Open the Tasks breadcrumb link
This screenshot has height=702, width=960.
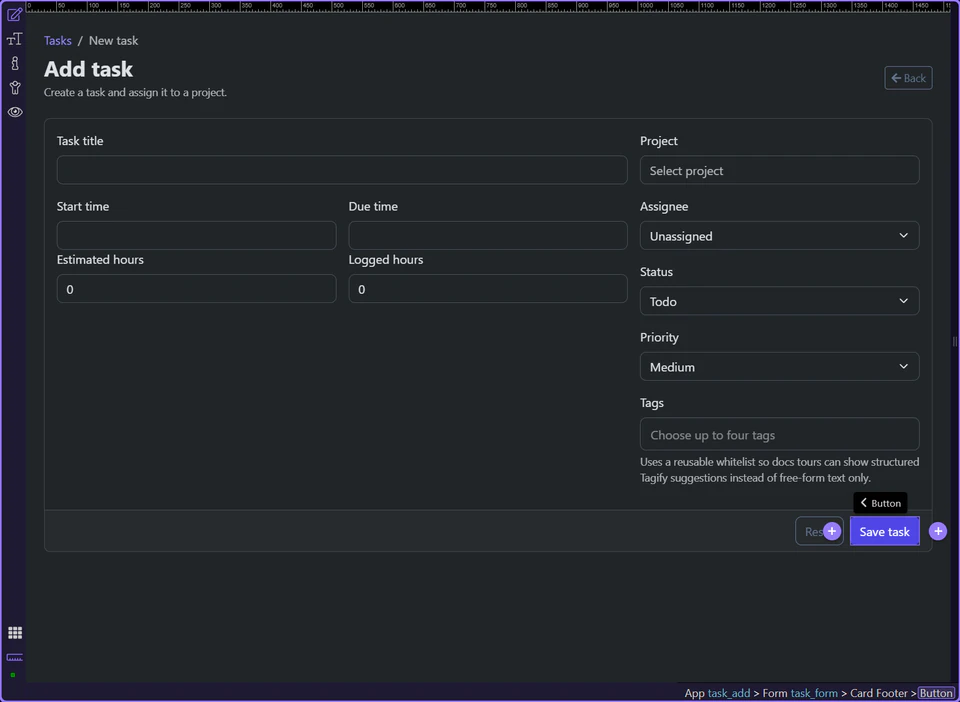57,40
